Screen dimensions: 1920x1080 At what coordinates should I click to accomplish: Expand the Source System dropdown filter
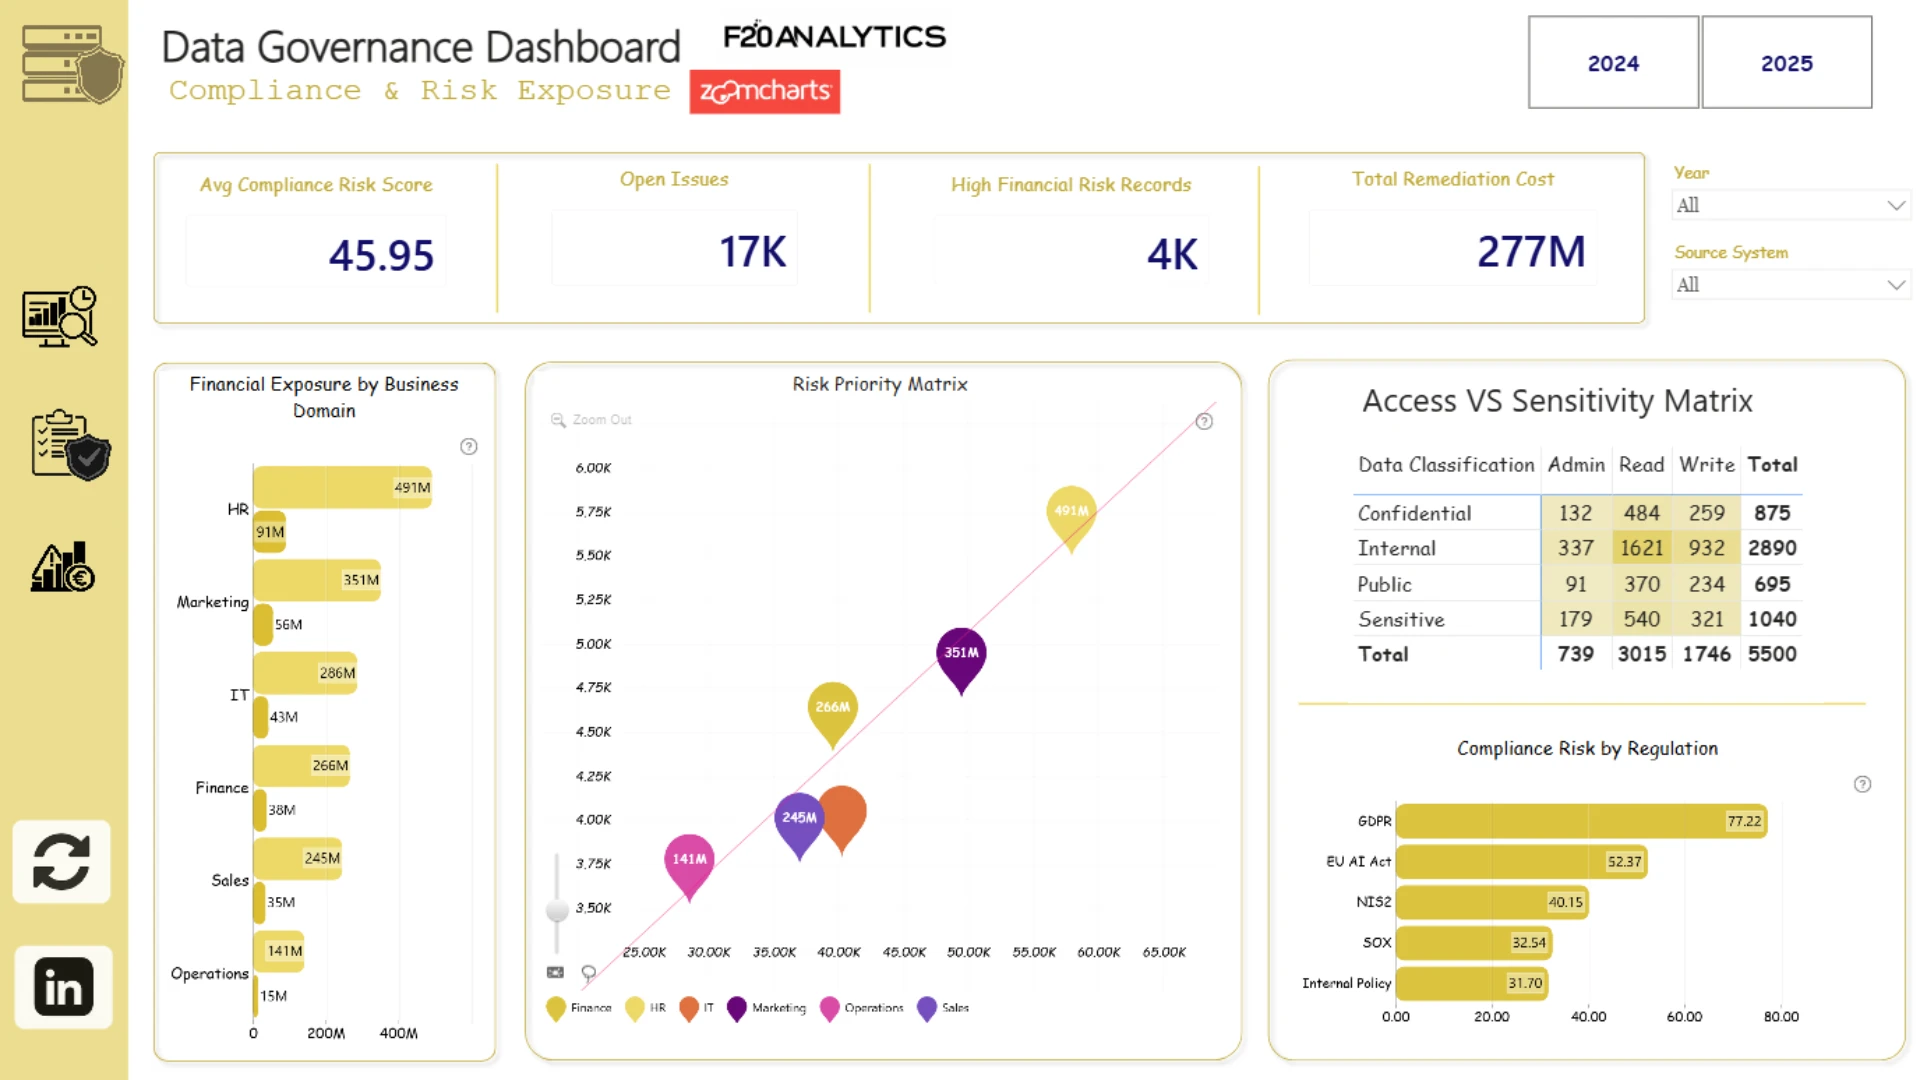1790,285
